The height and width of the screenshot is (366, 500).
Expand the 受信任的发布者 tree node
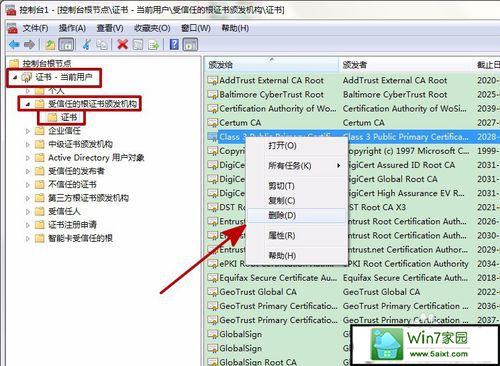coord(28,171)
